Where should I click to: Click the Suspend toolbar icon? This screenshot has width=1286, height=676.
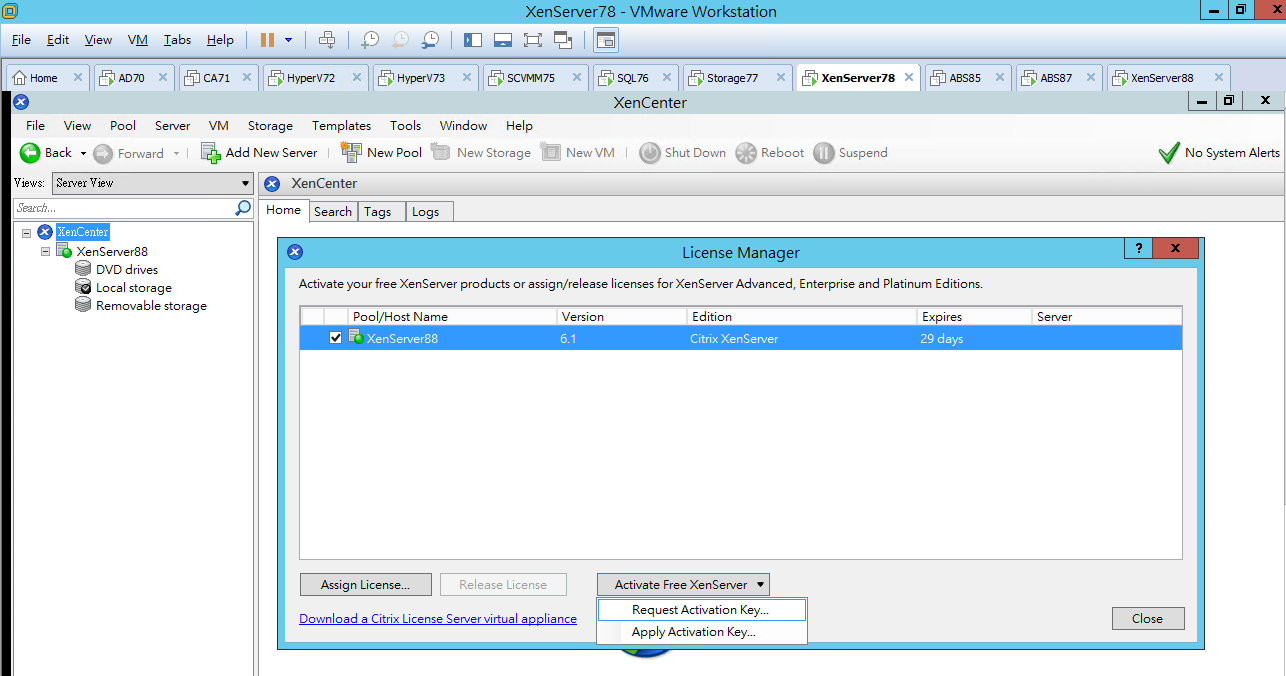click(824, 153)
